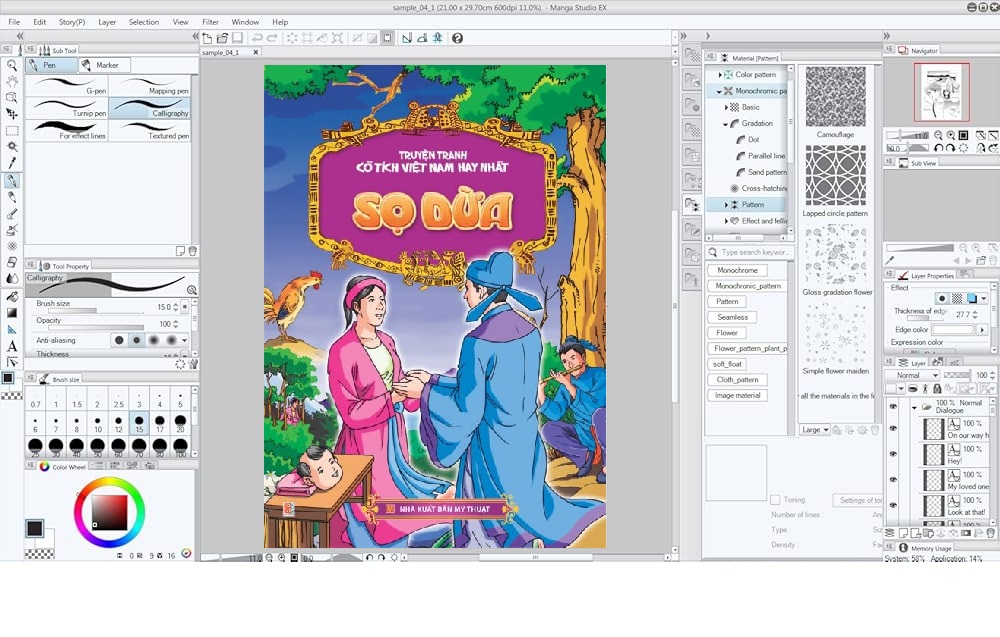The height and width of the screenshot is (637, 1000).
Task: Open the Camouflage pattern material
Action: click(x=836, y=95)
